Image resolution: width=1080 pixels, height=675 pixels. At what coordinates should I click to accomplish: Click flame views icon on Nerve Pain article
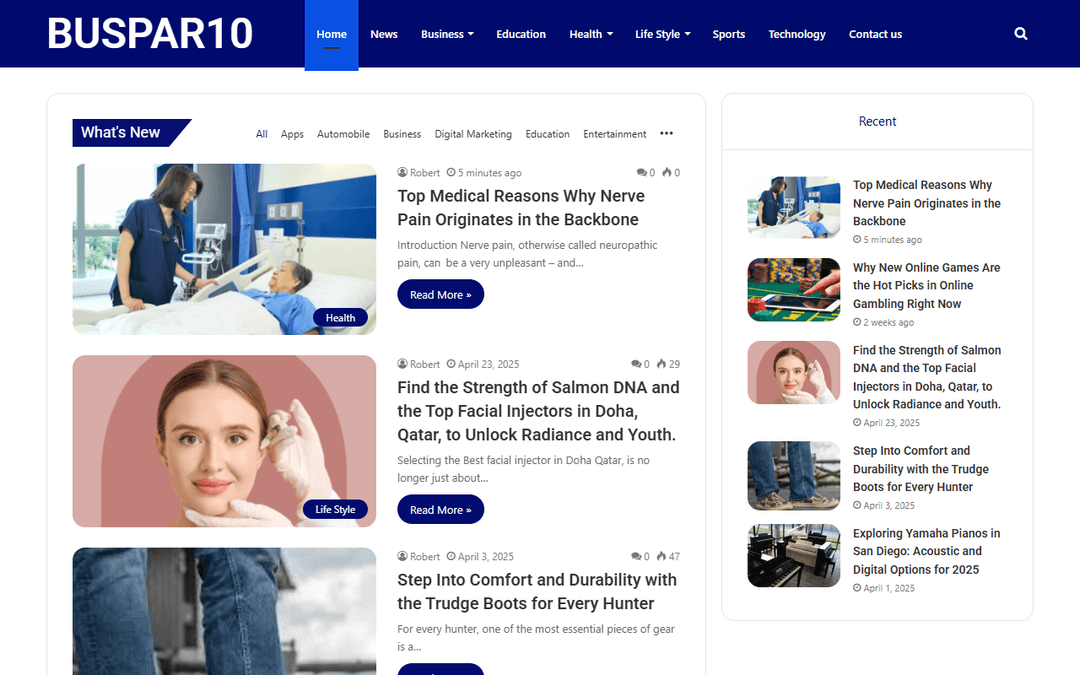coord(667,173)
